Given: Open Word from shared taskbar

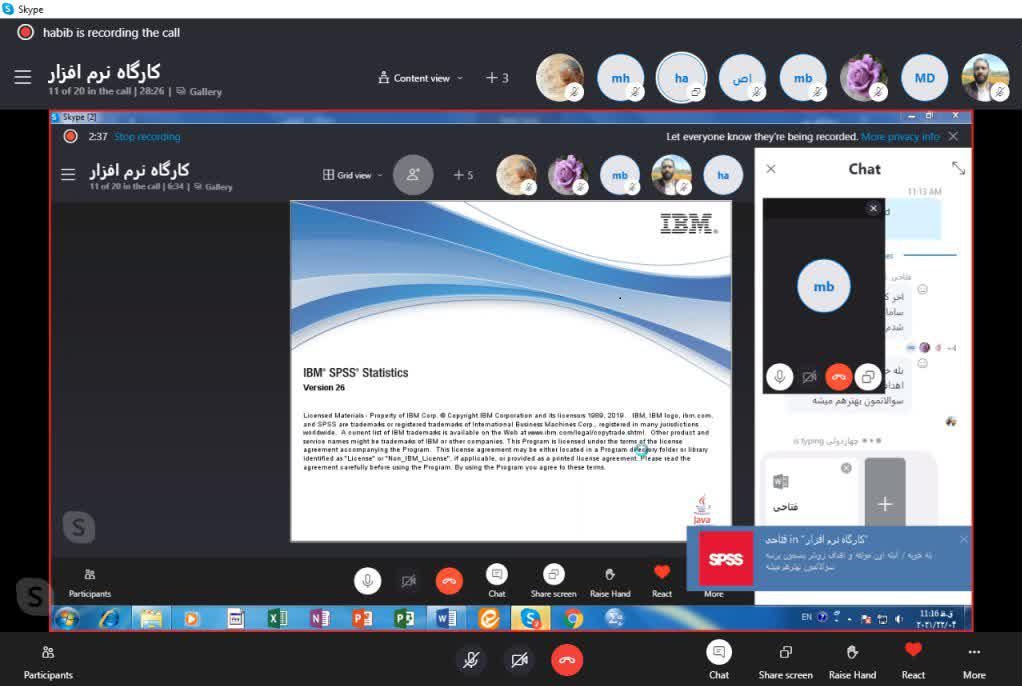Looking at the screenshot, I should (446, 618).
